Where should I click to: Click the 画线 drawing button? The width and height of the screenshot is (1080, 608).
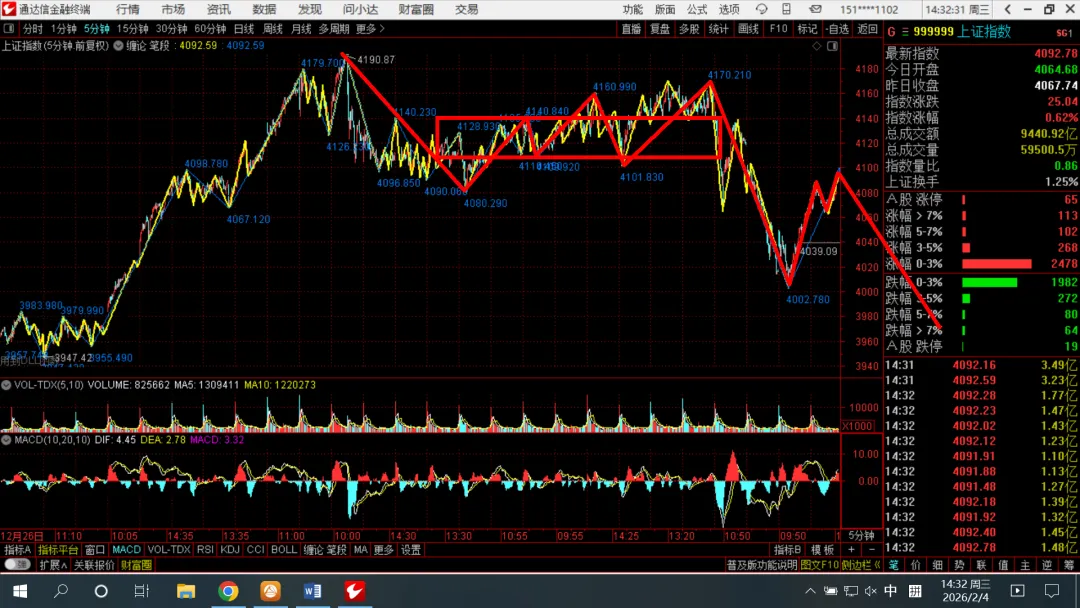(748, 29)
